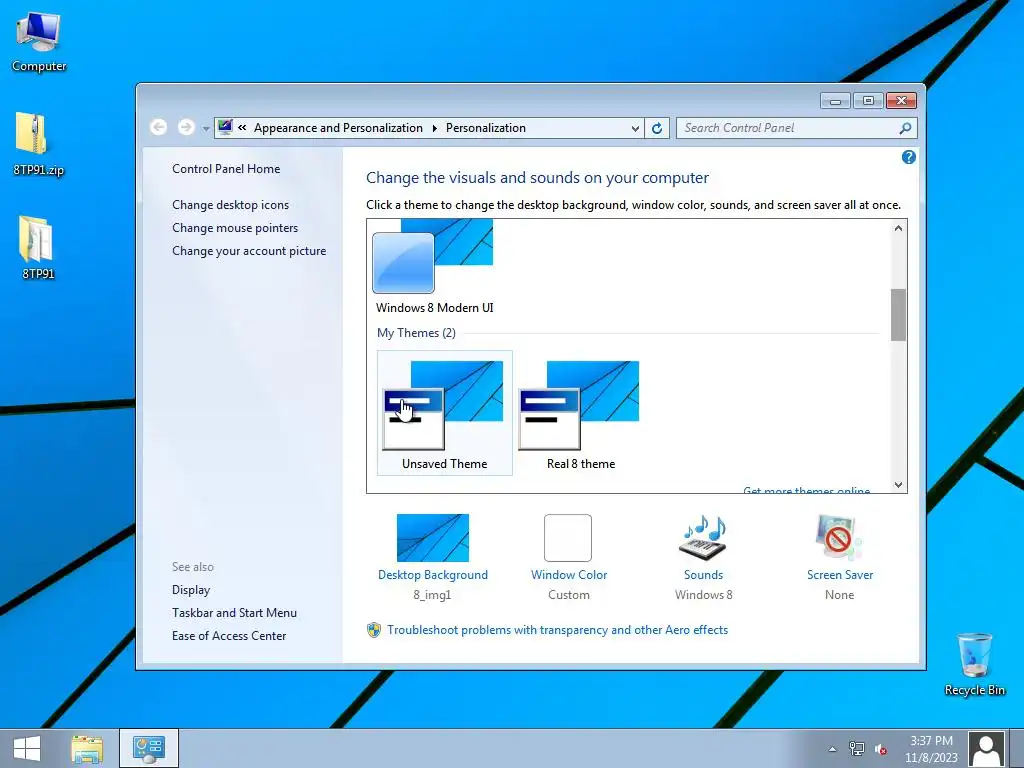Minimize the Personalization window
Image resolution: width=1024 pixels, height=768 pixels.
pyautogui.click(x=835, y=101)
